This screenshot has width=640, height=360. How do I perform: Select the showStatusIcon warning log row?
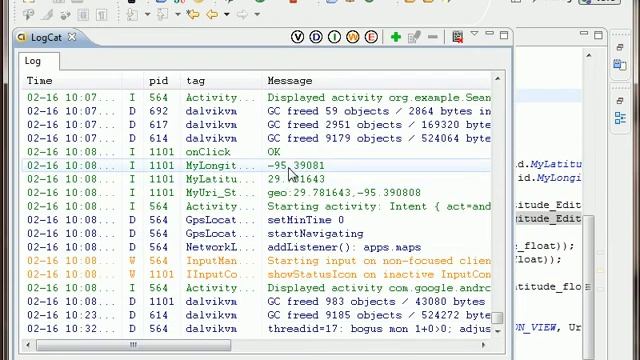click(256, 274)
